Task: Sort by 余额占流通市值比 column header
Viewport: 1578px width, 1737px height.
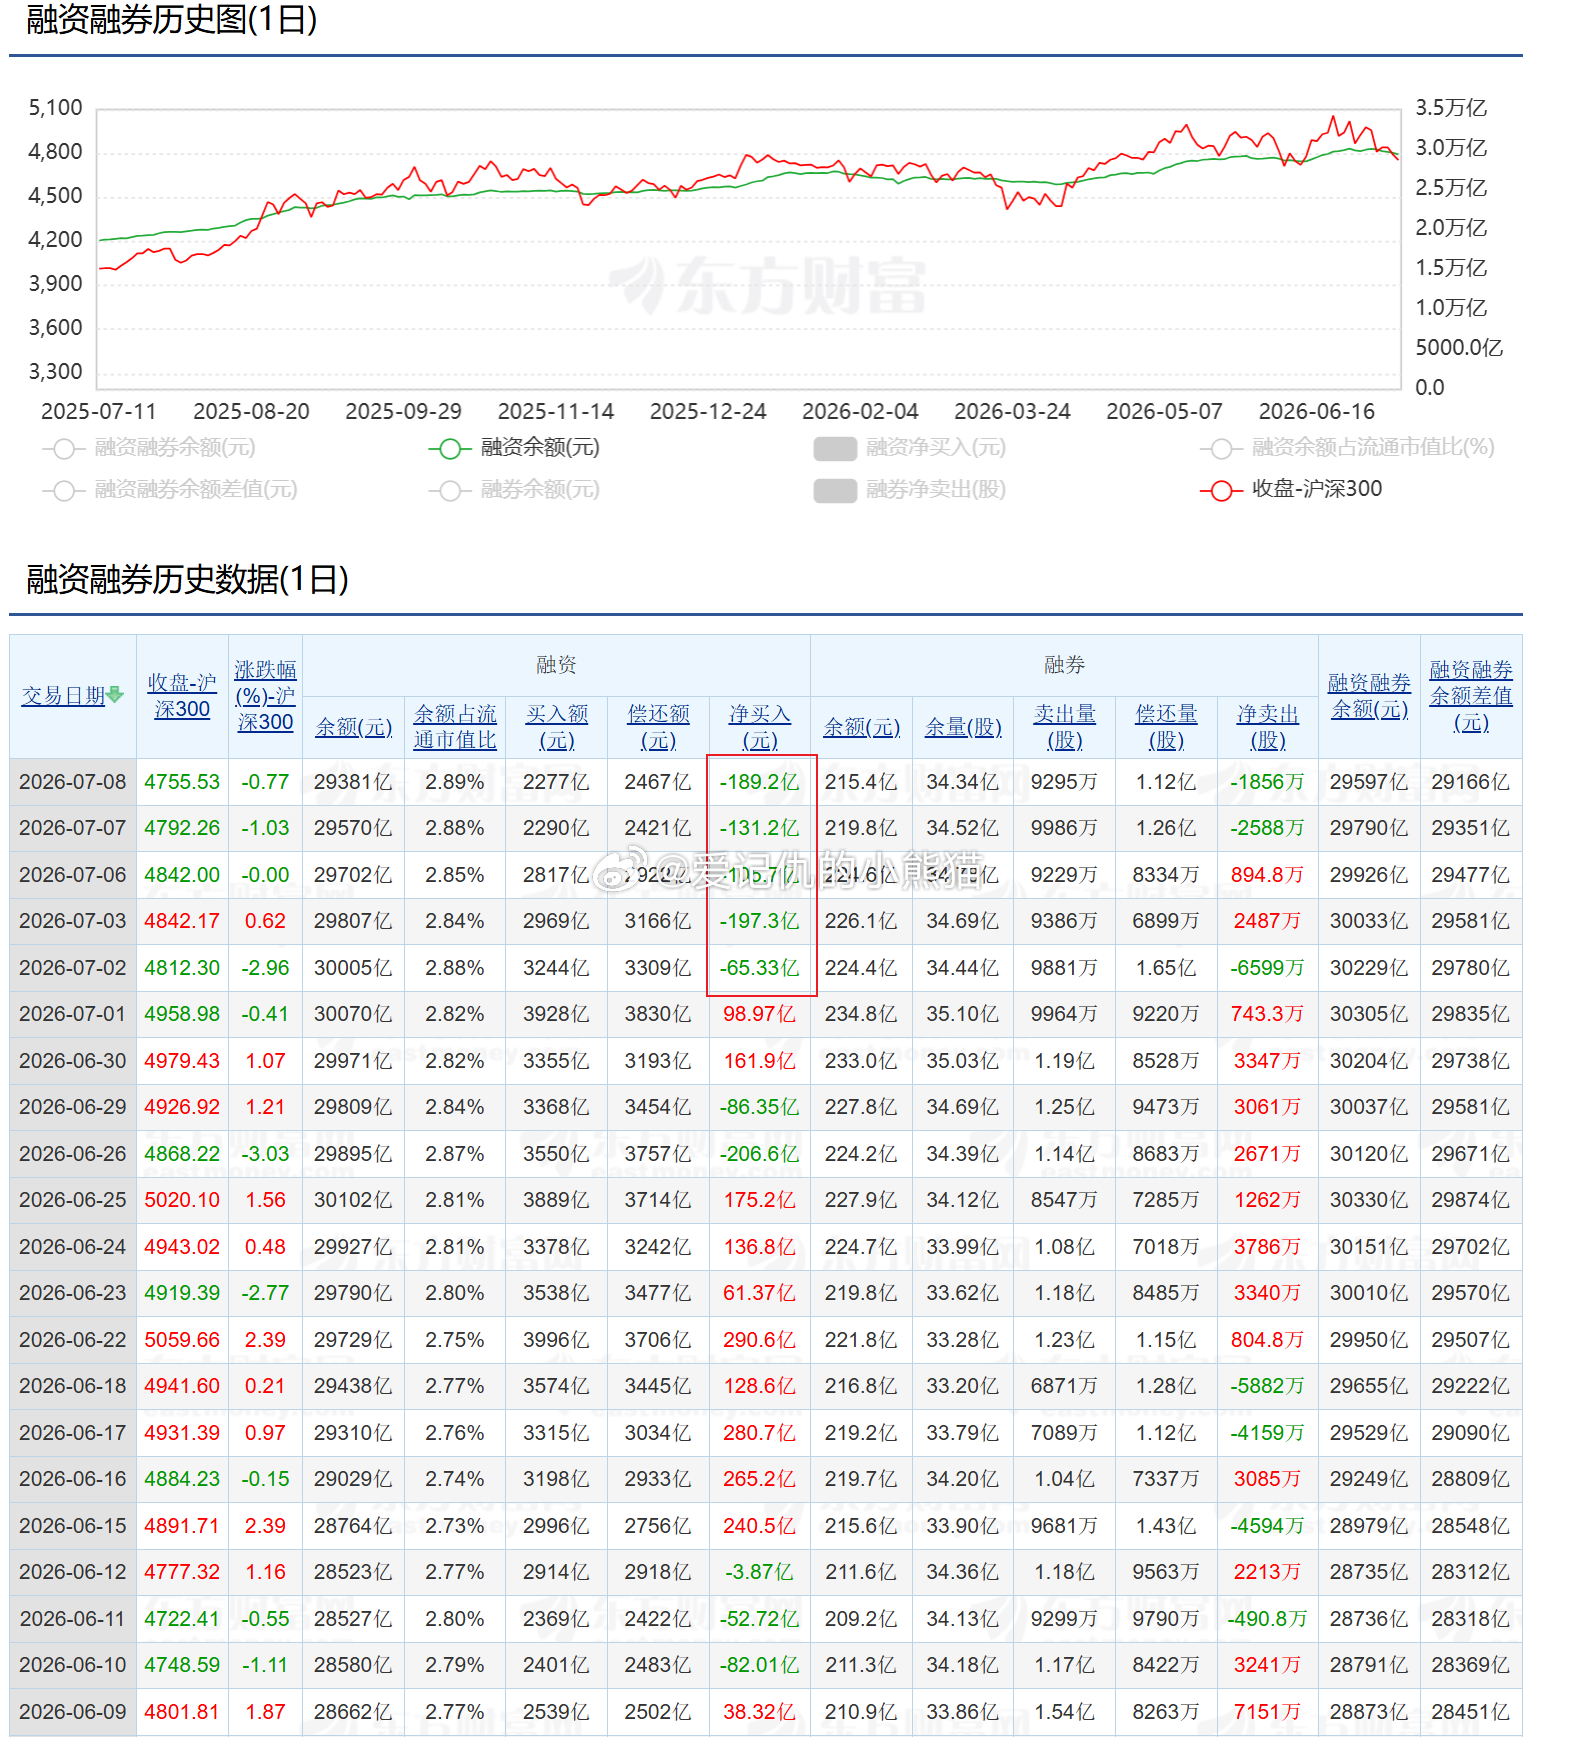Action: tap(455, 727)
